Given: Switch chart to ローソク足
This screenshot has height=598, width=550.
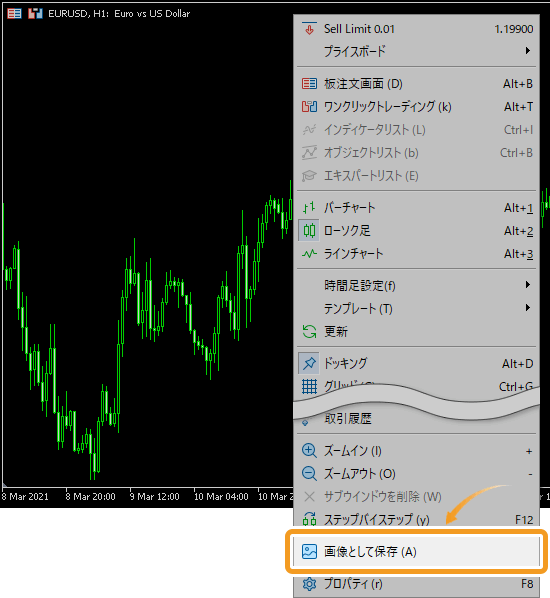Looking at the screenshot, I should (x=416, y=231).
